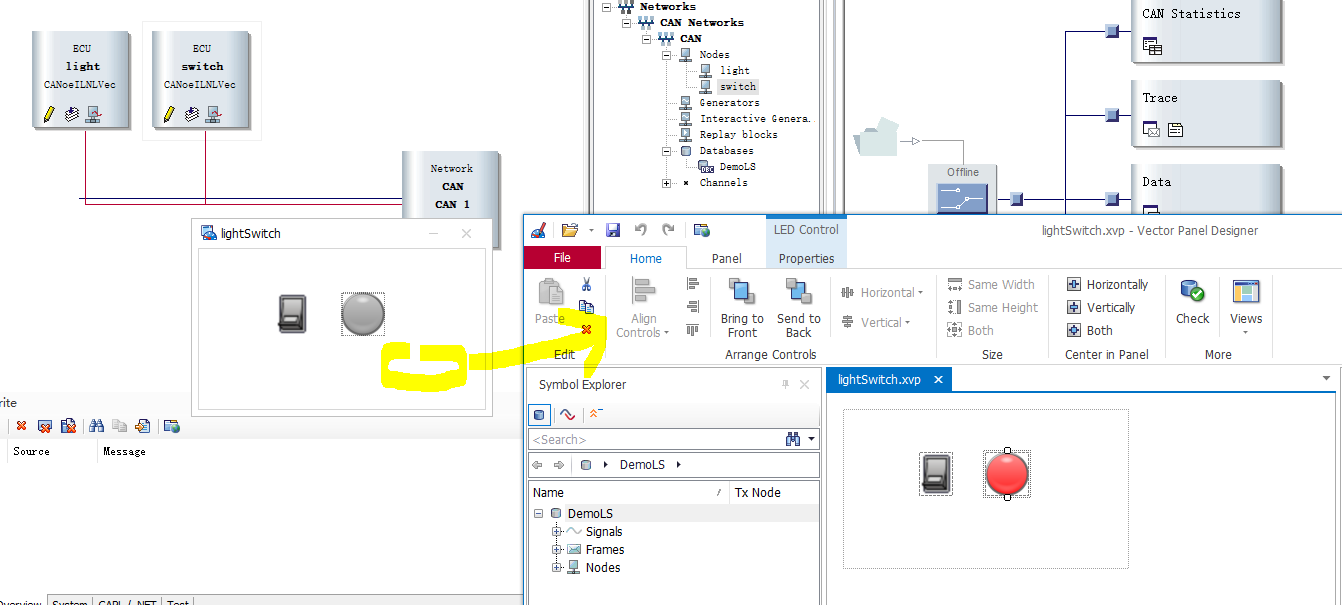Click the Data block

1206,190
